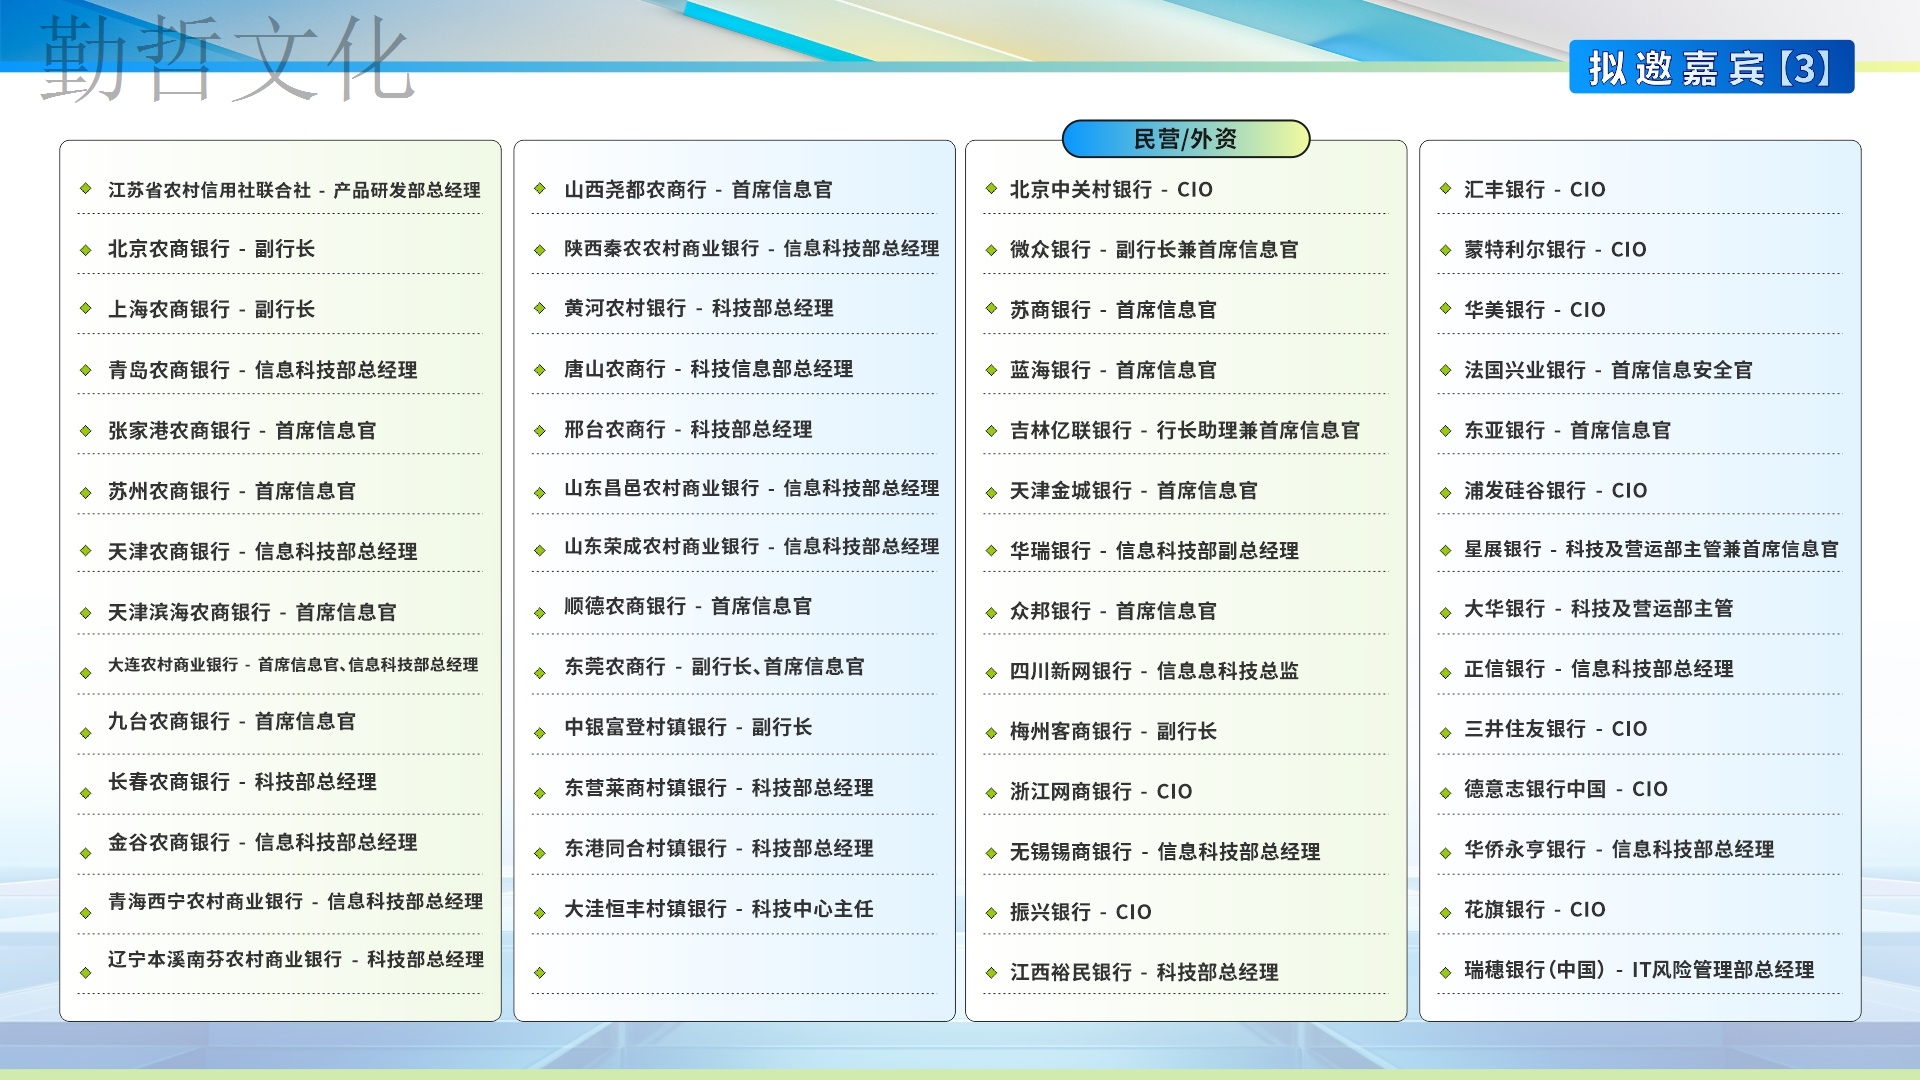Click 大连农村商业银行 entry
The height and width of the screenshot is (1080, 1920).
pyautogui.click(x=293, y=665)
